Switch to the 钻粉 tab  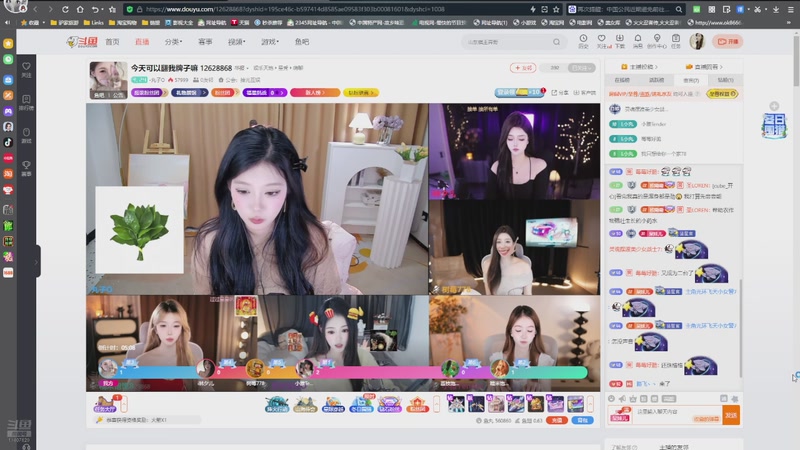(x=726, y=80)
